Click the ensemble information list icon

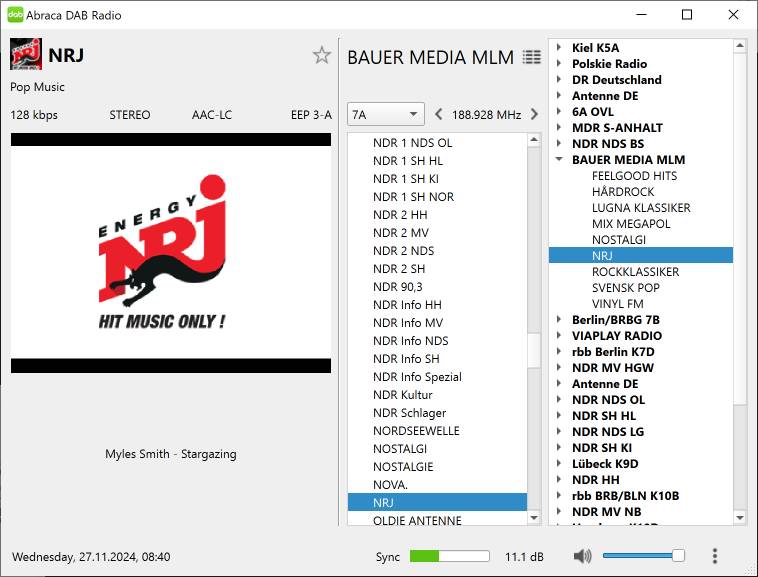pos(532,58)
